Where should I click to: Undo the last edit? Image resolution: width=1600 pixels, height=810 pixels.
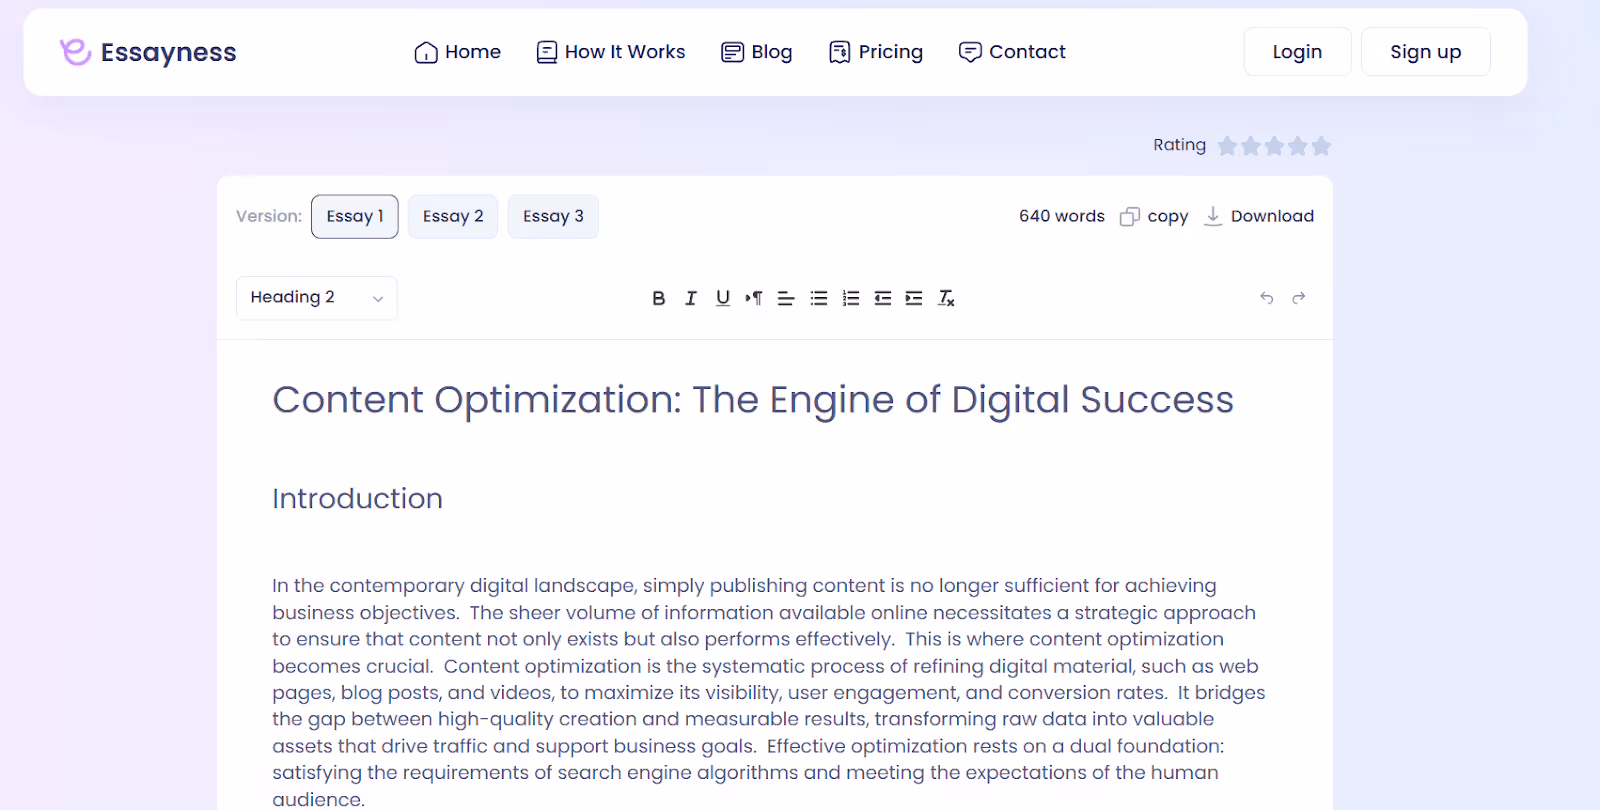click(1267, 298)
